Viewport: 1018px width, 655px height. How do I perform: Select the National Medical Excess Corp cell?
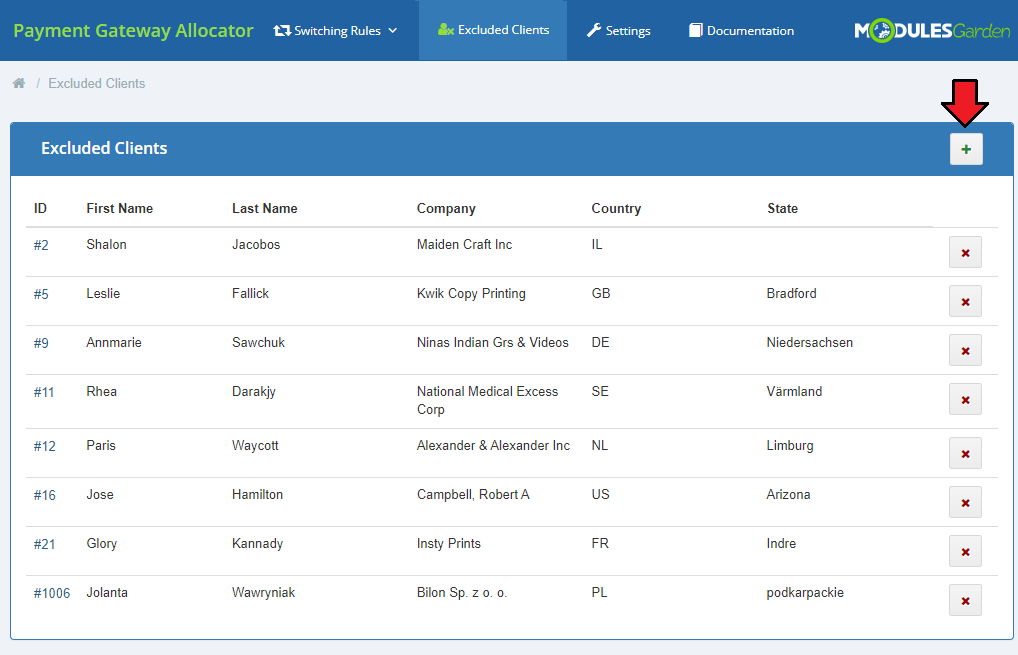pos(488,401)
